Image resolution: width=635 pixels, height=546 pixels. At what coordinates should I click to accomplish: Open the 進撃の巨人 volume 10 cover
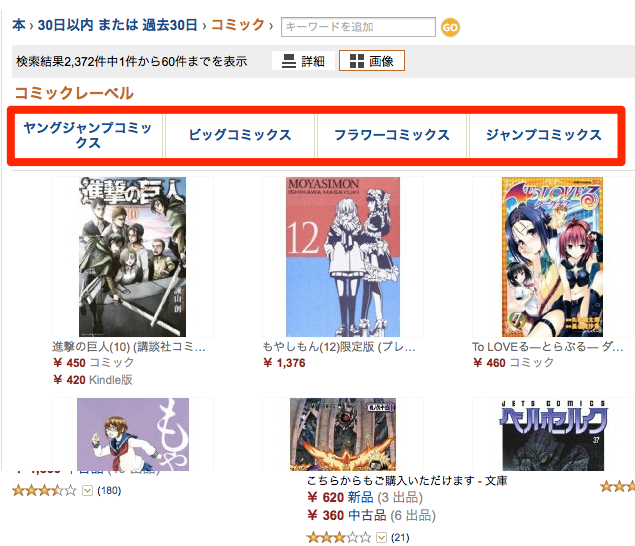[x=132, y=257]
